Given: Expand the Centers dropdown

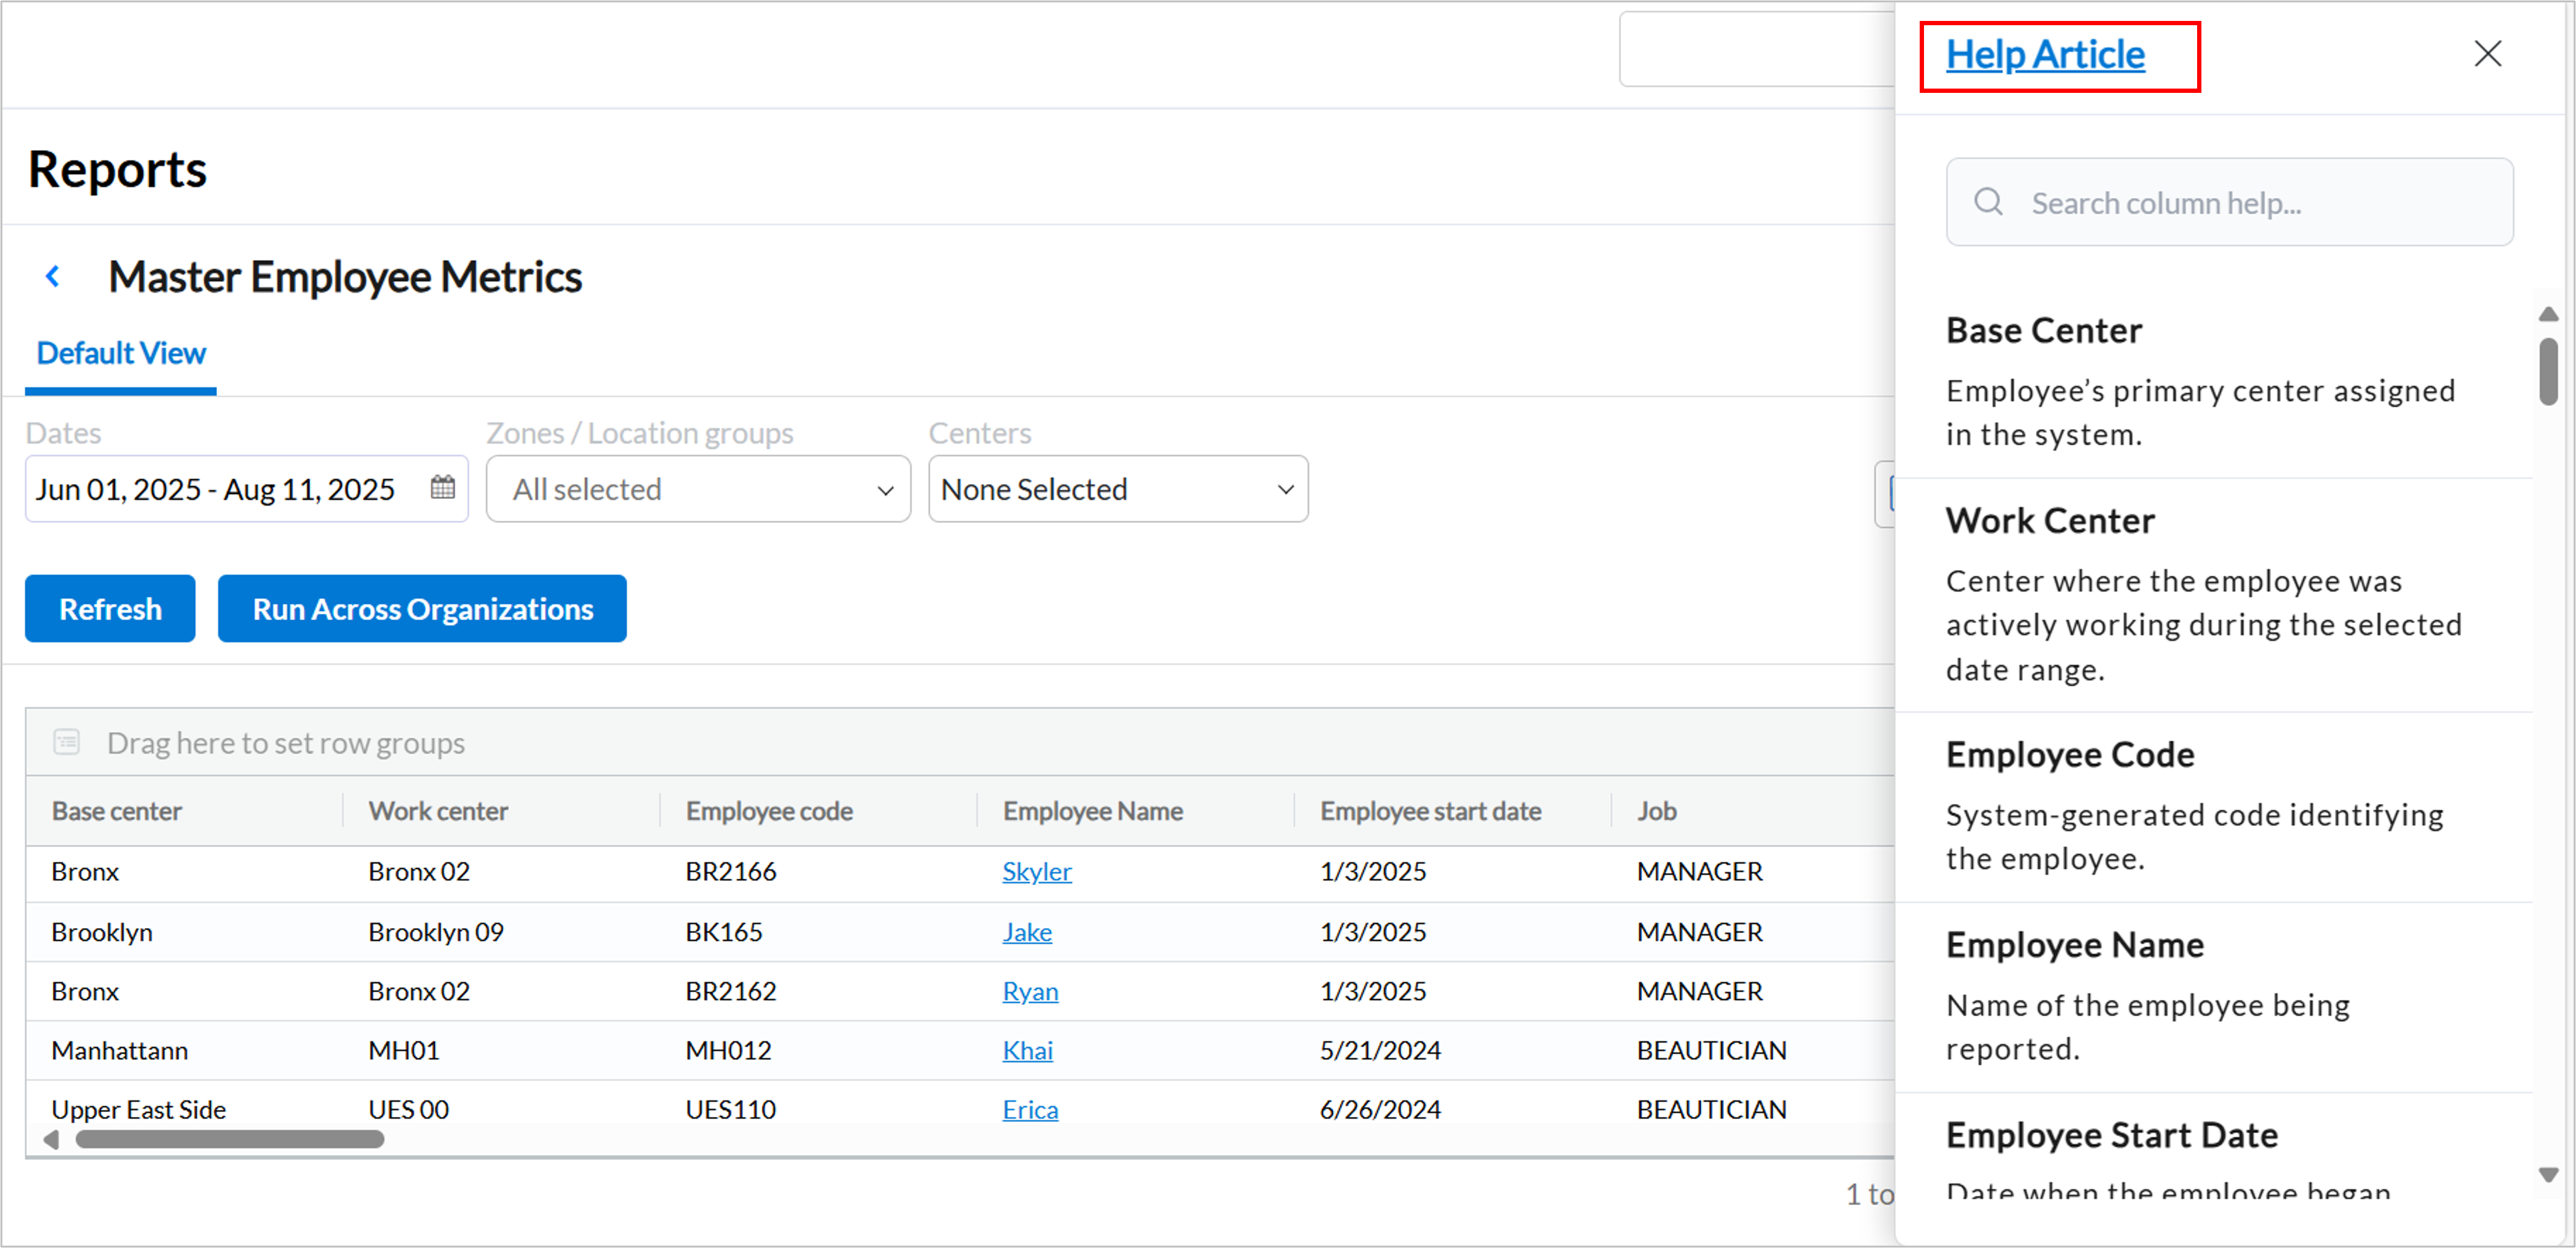Looking at the screenshot, I should point(1118,489).
